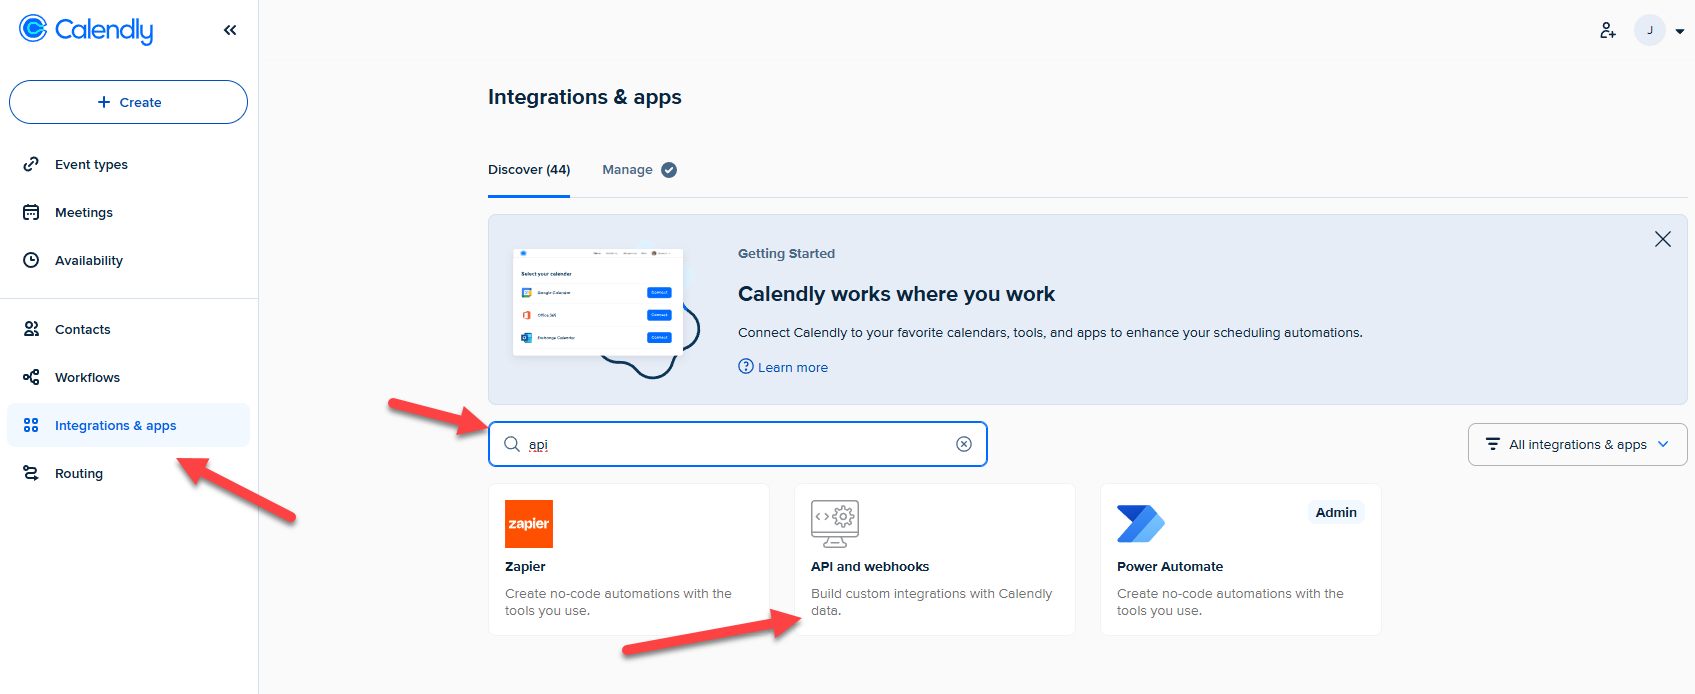Click Zapier description text

[x=618, y=602]
